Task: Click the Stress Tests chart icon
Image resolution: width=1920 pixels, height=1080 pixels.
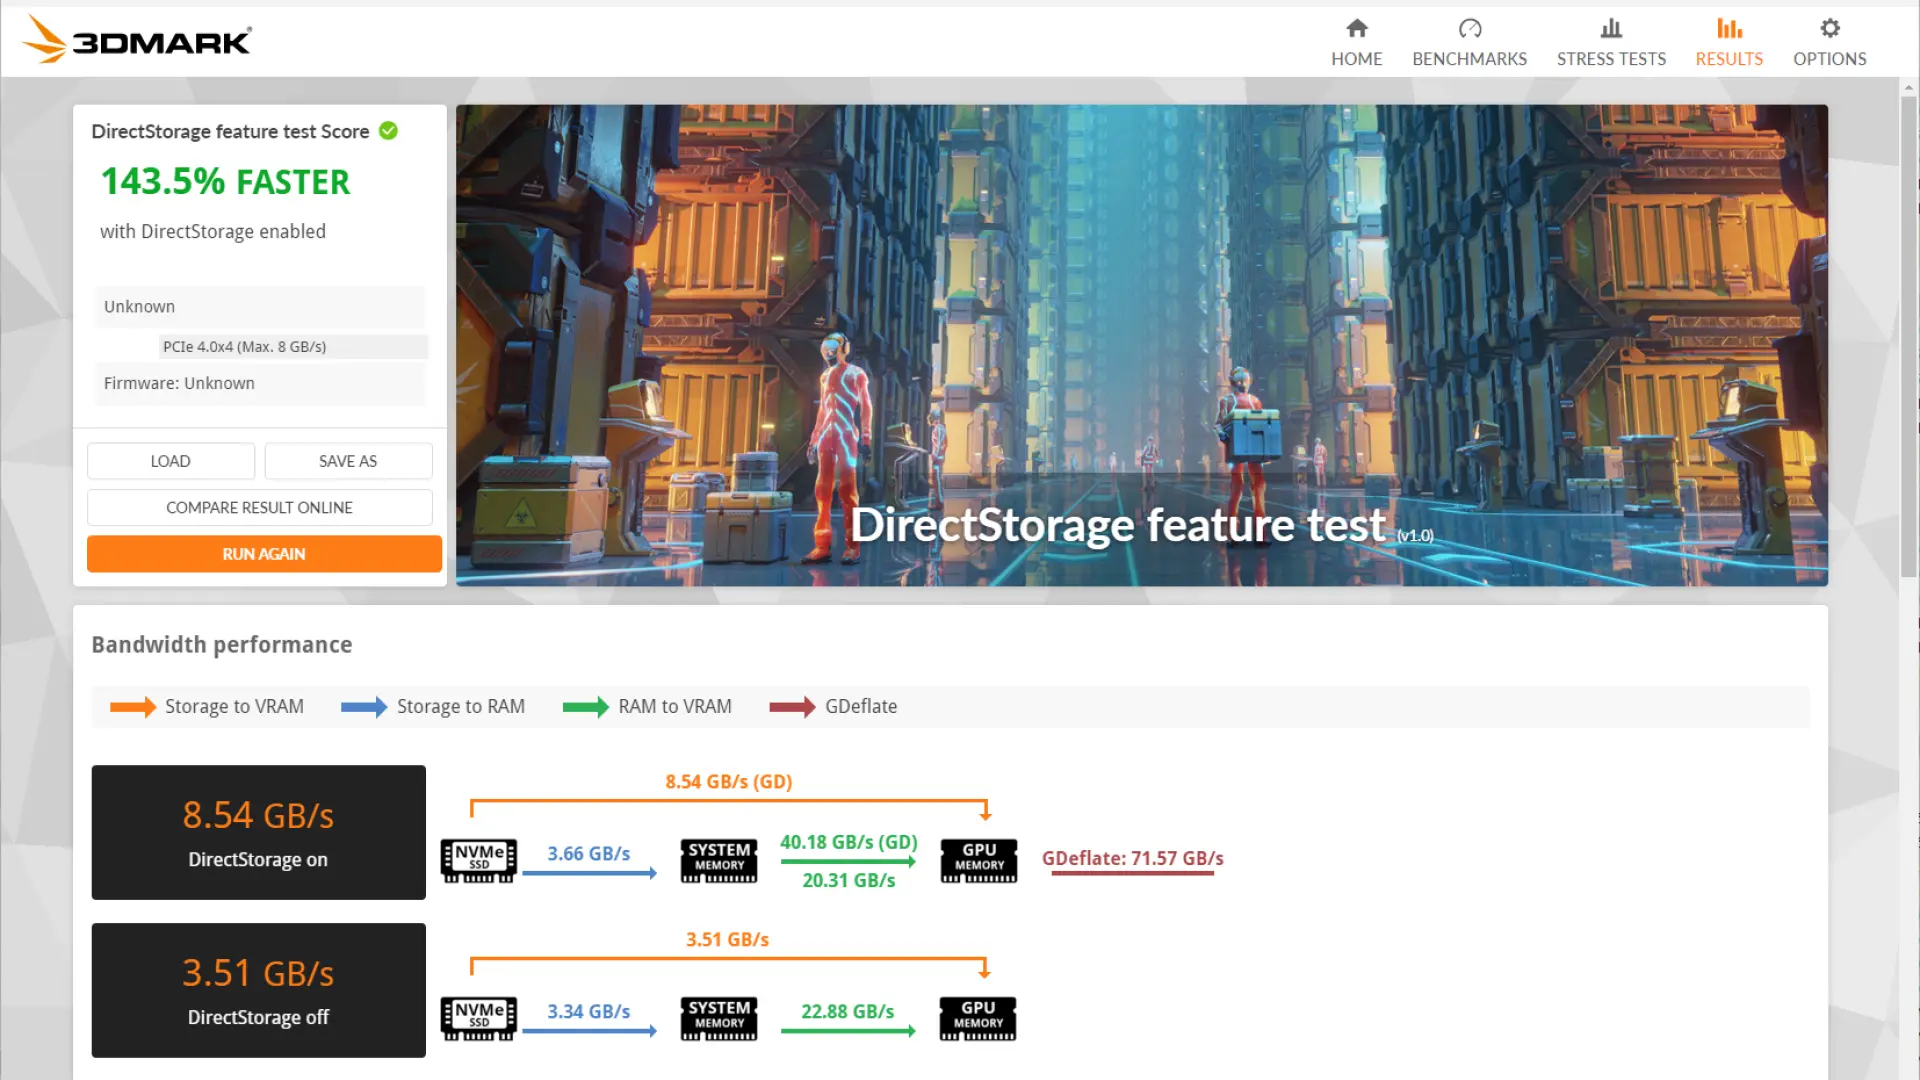Action: click(x=1611, y=28)
